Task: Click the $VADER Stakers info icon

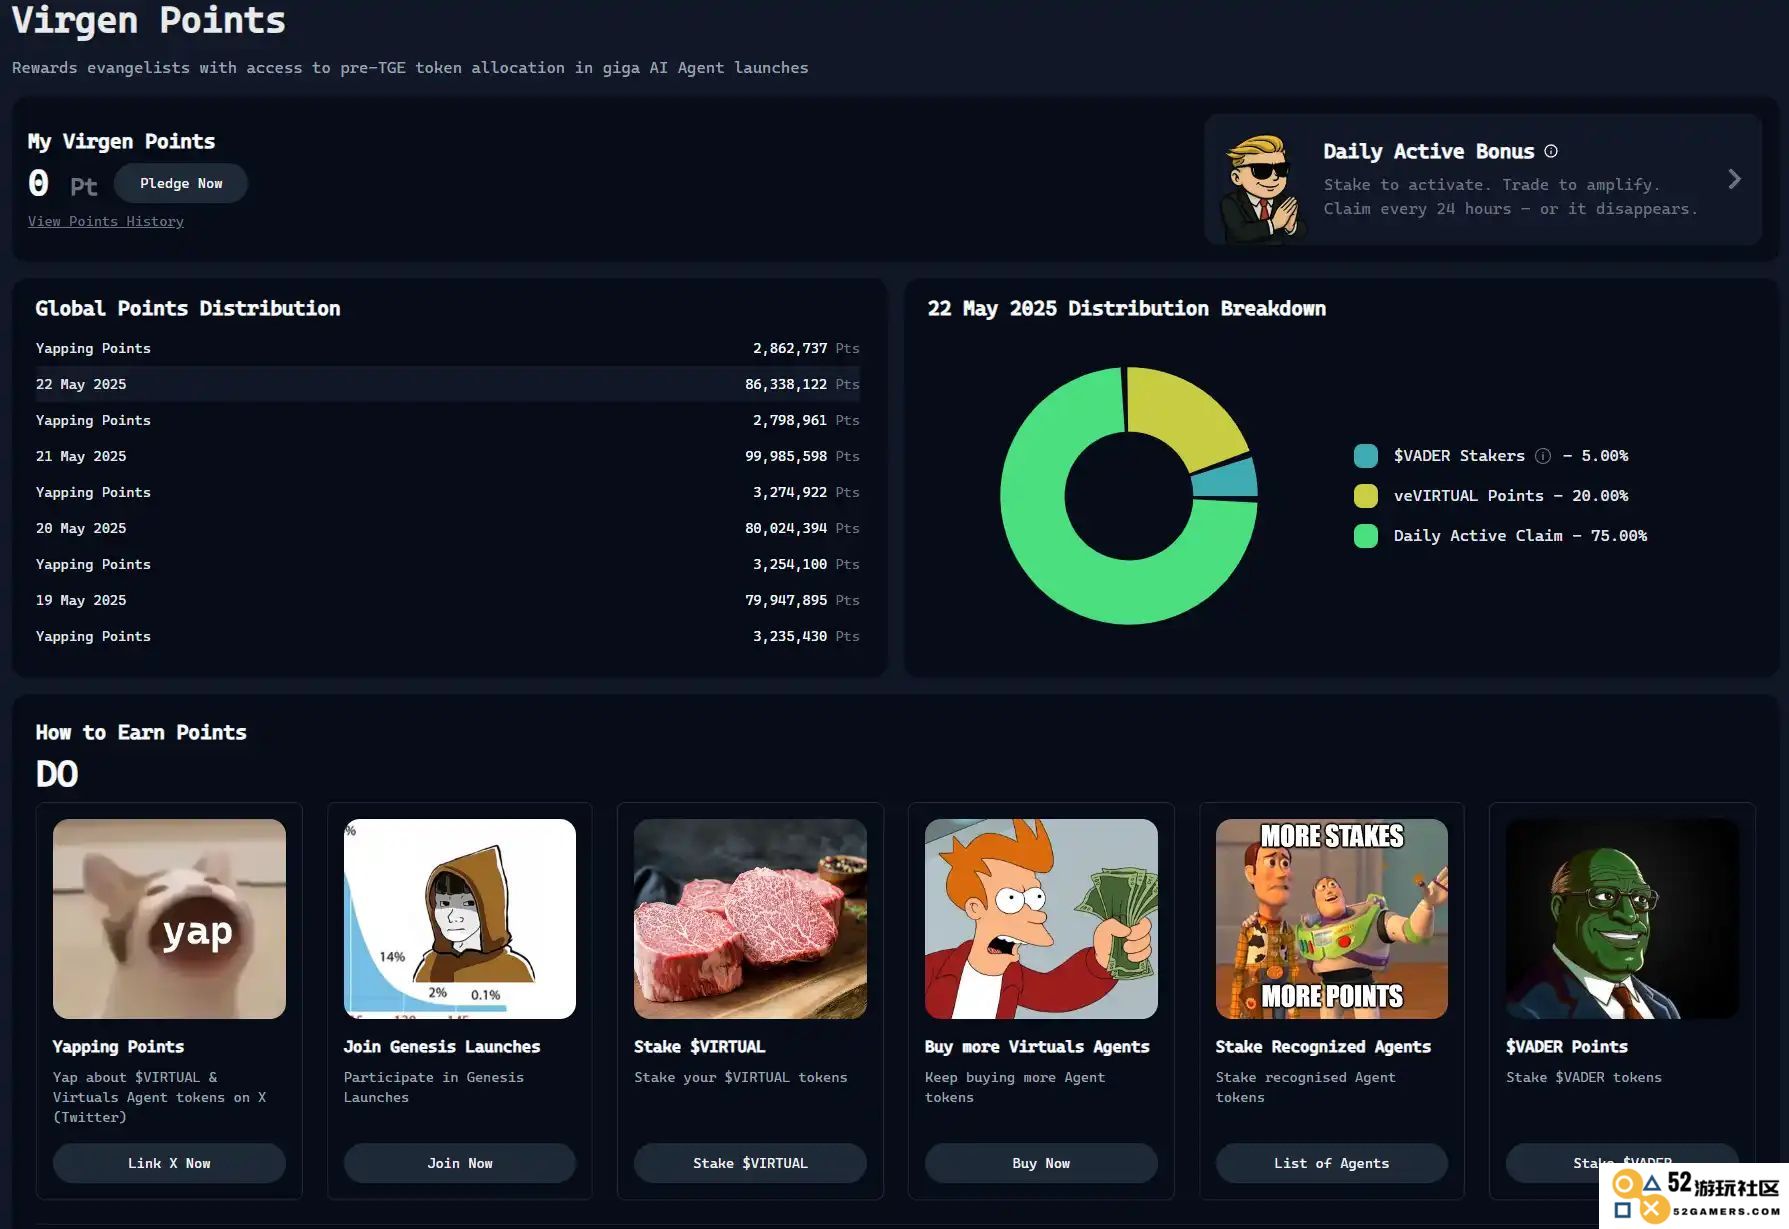Action: point(1543,456)
